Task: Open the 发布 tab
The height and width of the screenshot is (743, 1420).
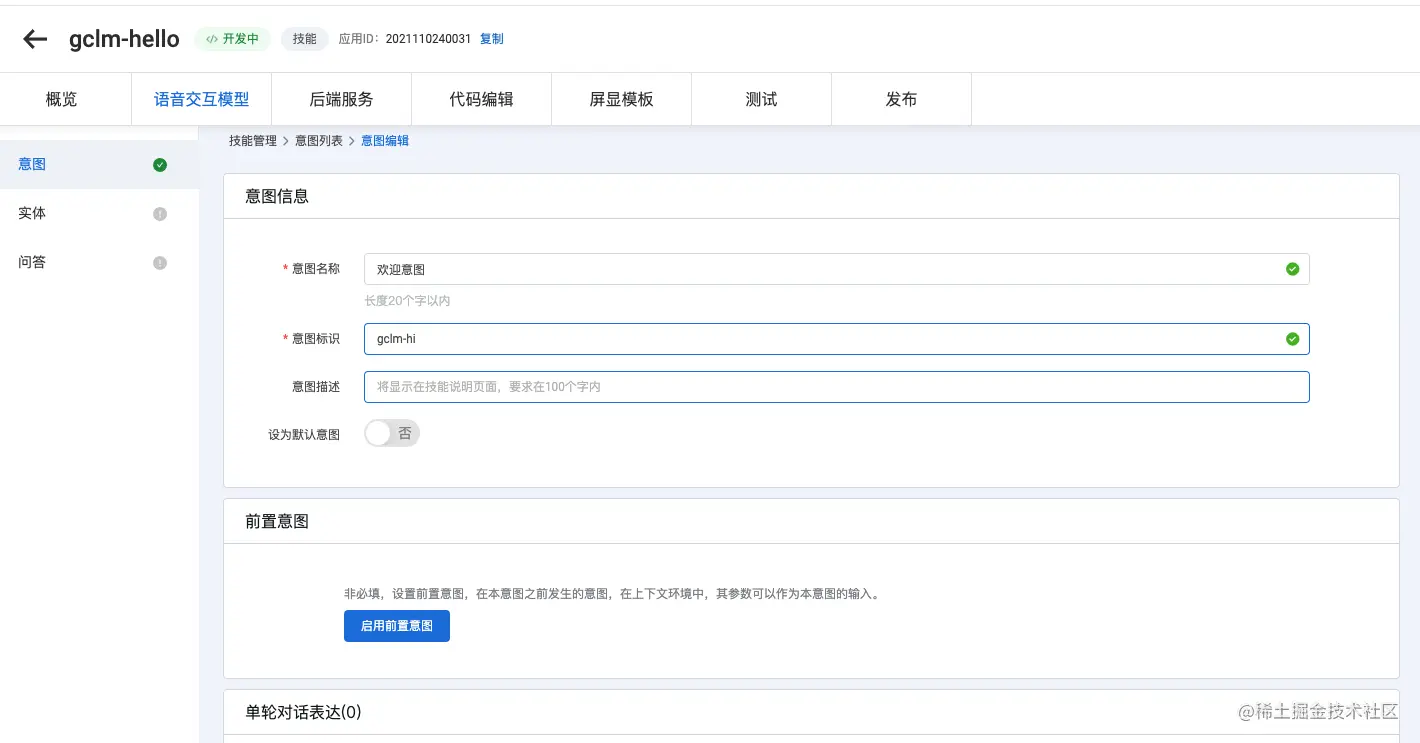Action: pos(899,99)
